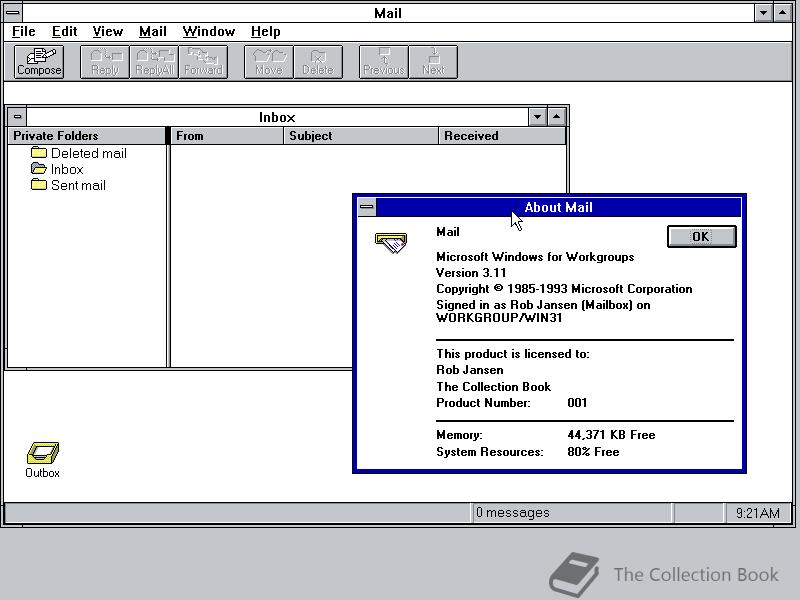Open the About Mail dialog control menu
800x600 pixels.
tap(366, 207)
